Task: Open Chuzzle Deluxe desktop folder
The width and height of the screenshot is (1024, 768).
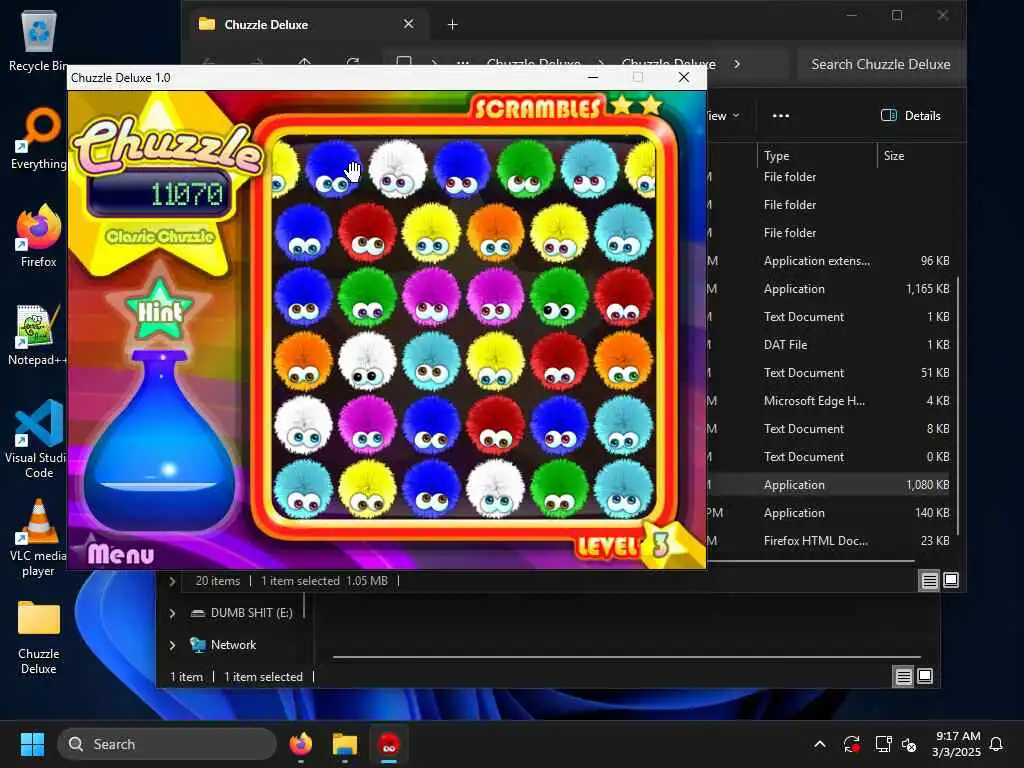Action: 39,637
